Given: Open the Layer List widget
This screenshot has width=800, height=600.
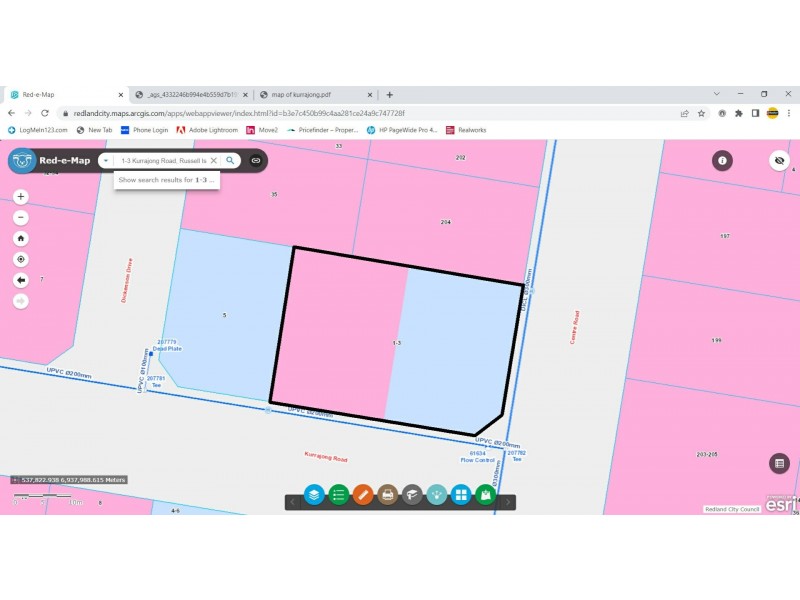Looking at the screenshot, I should [x=314, y=494].
